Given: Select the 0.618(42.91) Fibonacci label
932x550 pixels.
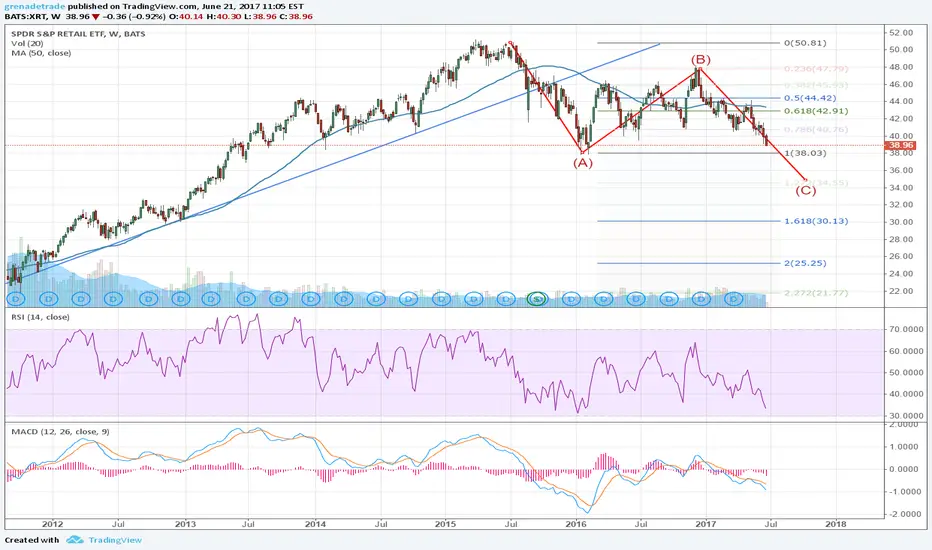Looking at the screenshot, I should (x=816, y=111).
